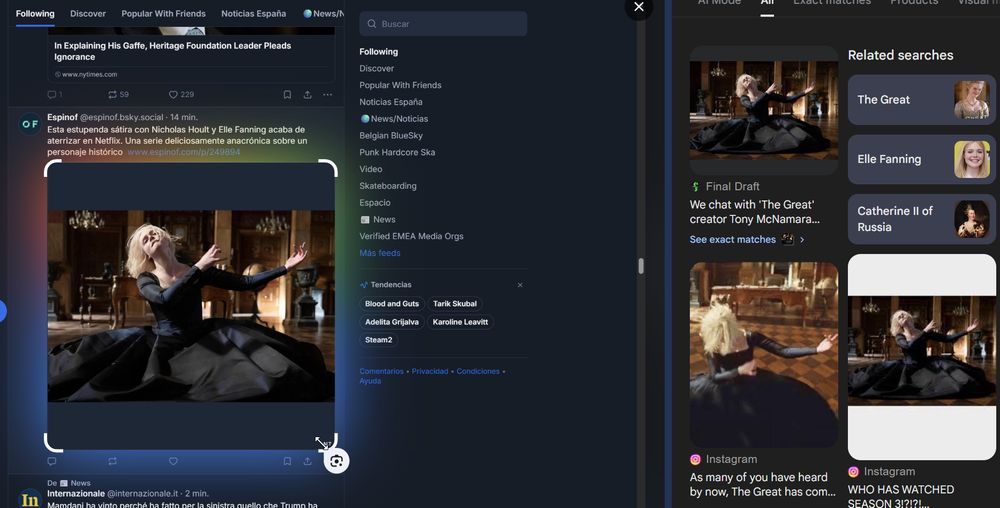The width and height of the screenshot is (1000, 508).
Task: Share the Espinof post
Action: (307, 461)
